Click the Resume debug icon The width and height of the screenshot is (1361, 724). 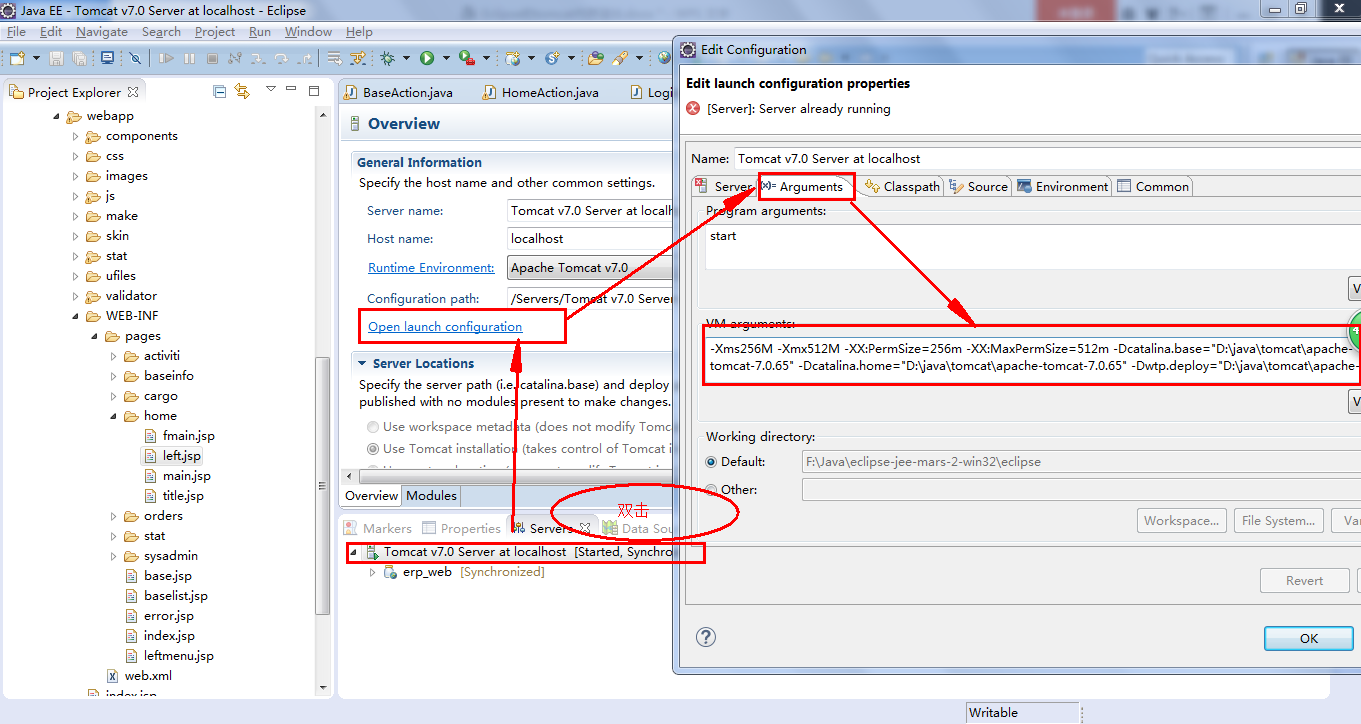[x=166, y=58]
